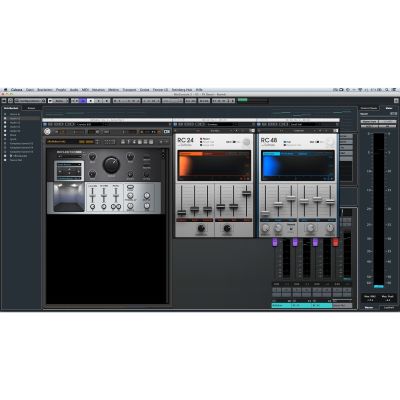Toggle visibility checkbox of the Stereo Out channel
The width and height of the screenshot is (400, 400).
(5, 160)
